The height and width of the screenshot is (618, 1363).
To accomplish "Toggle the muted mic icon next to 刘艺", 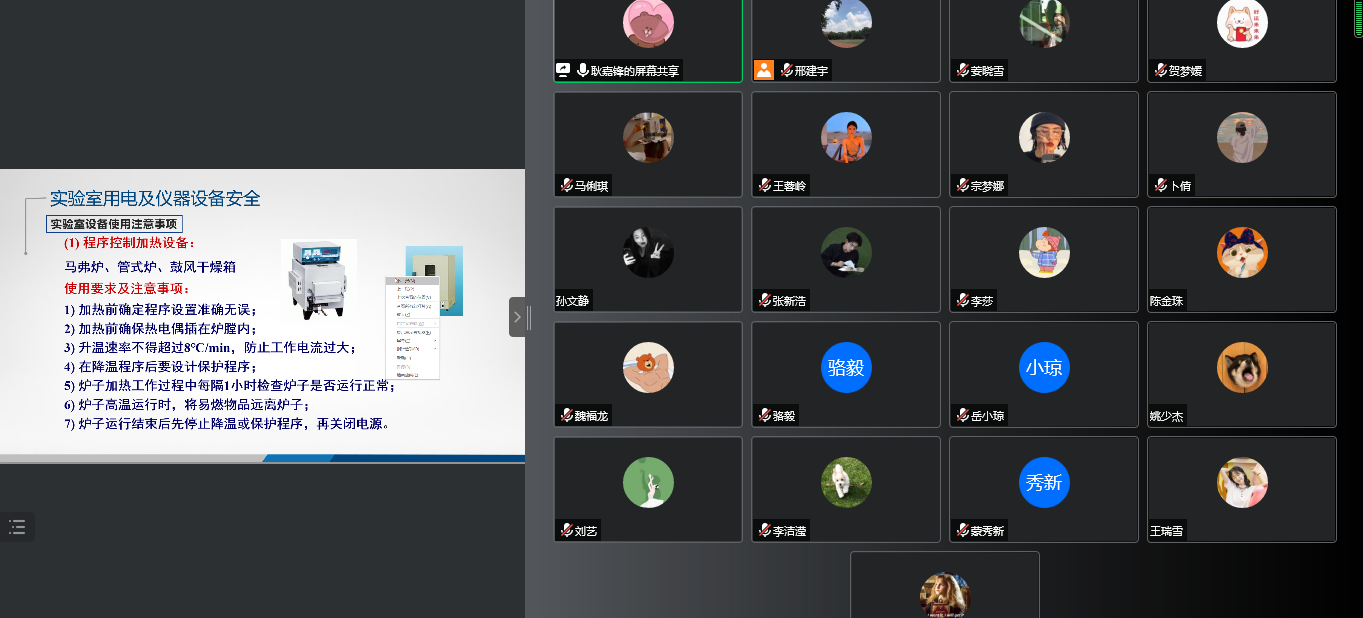I will click(x=566, y=531).
